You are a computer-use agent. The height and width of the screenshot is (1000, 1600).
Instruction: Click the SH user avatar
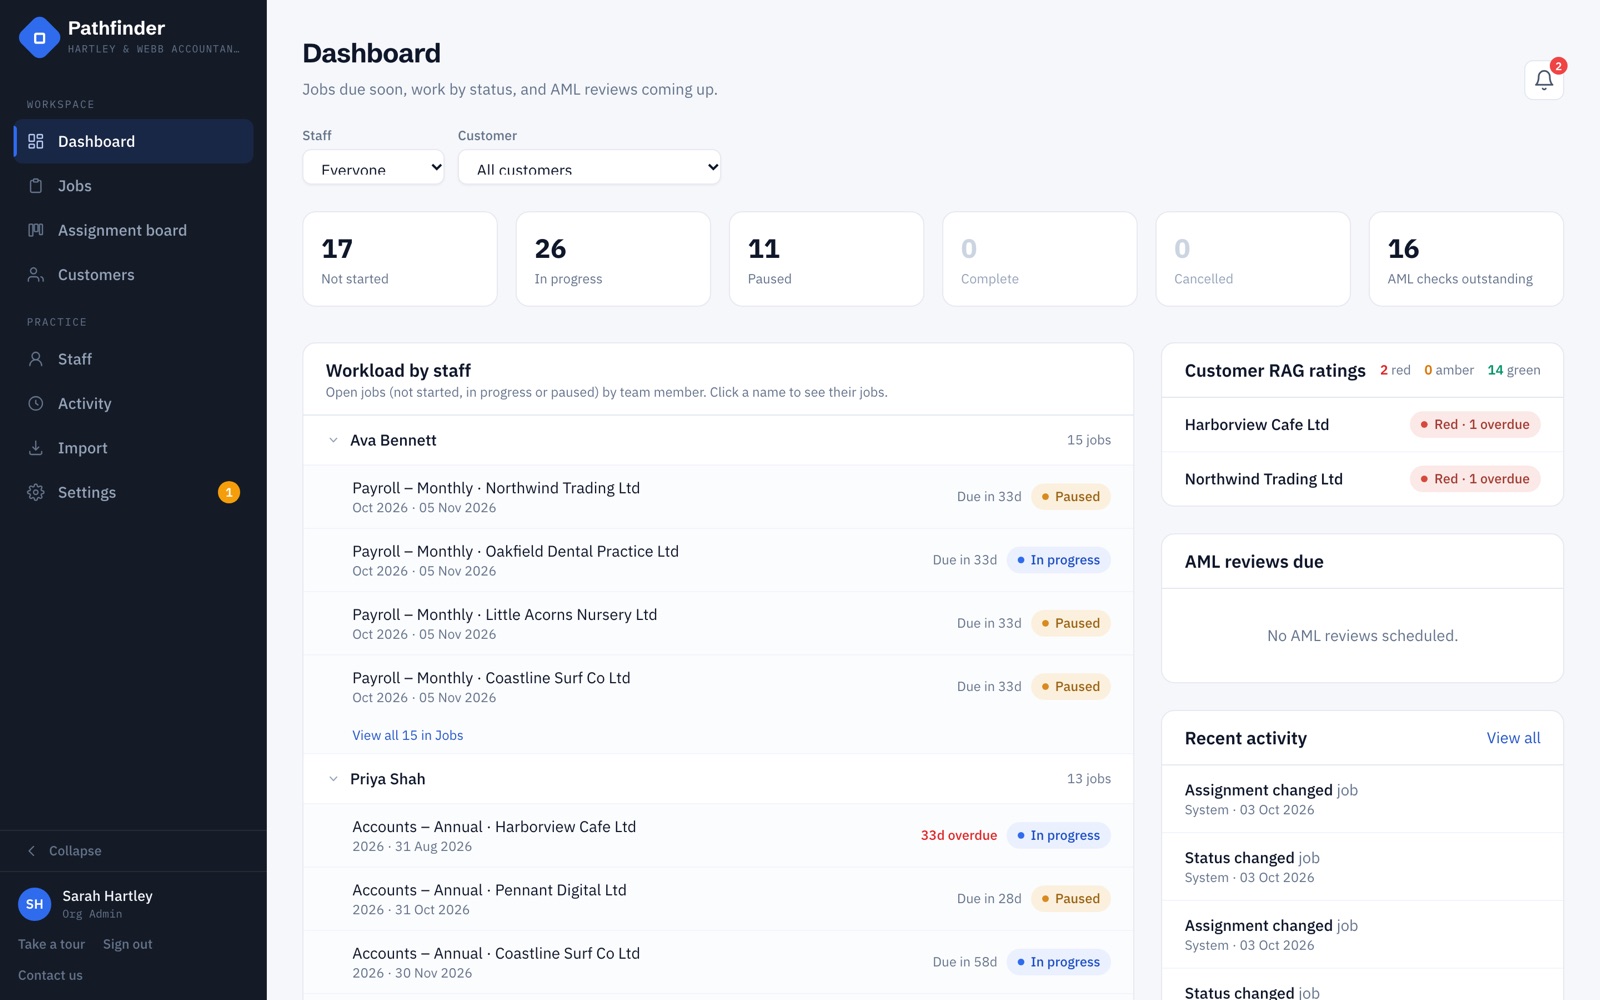coord(35,904)
